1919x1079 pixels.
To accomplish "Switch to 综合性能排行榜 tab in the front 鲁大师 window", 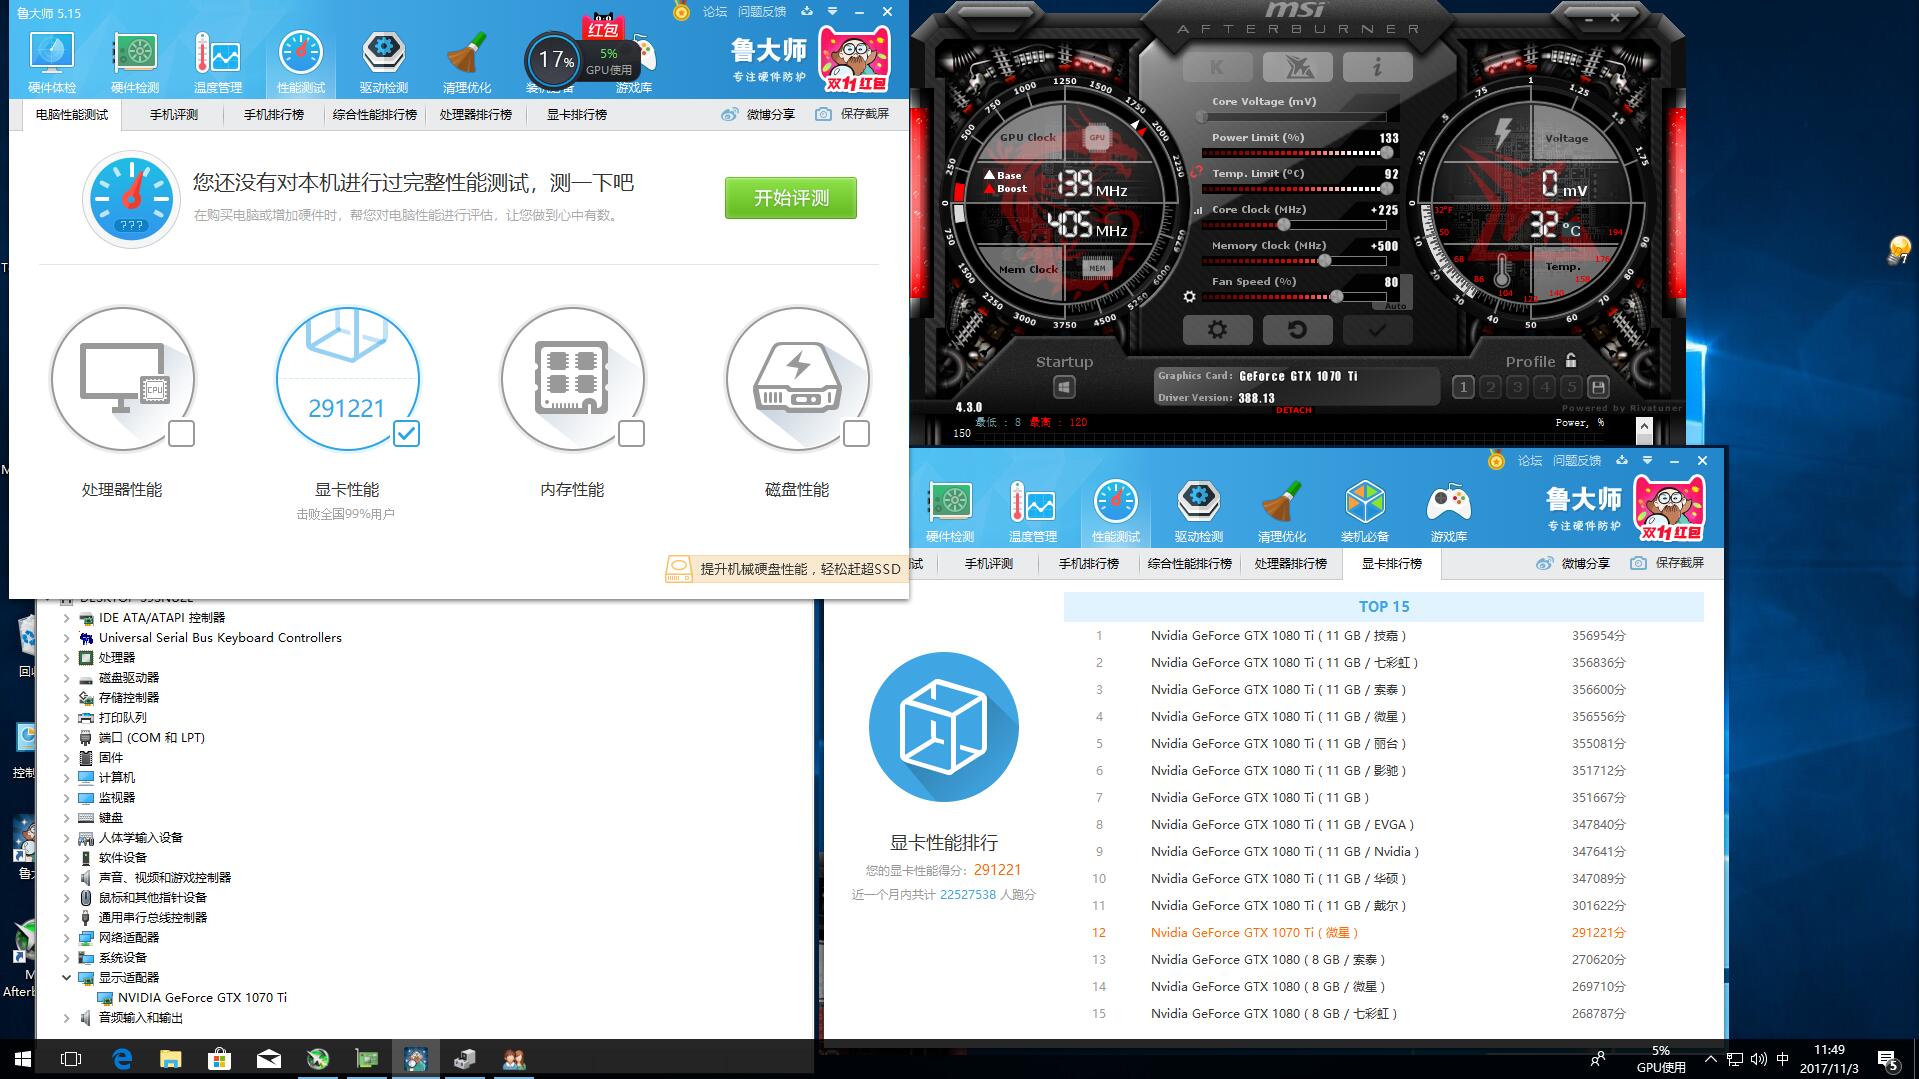I will pos(375,115).
